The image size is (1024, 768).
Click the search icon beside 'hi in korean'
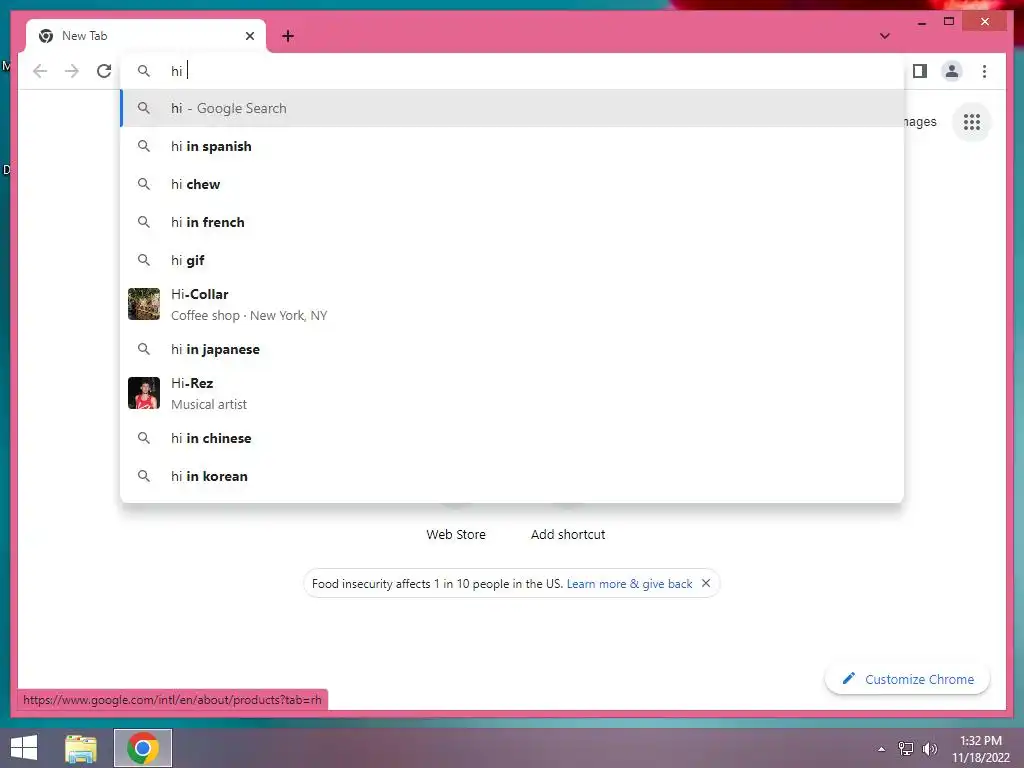144,476
